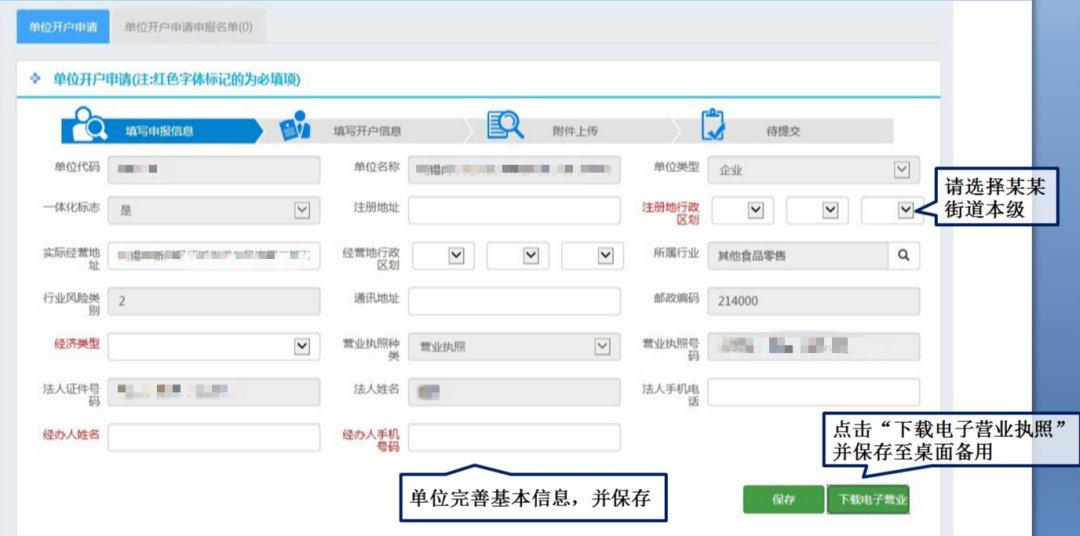Click the 所属行业 field showing 其他食品零售
The image size is (1080, 536).
tap(798, 256)
